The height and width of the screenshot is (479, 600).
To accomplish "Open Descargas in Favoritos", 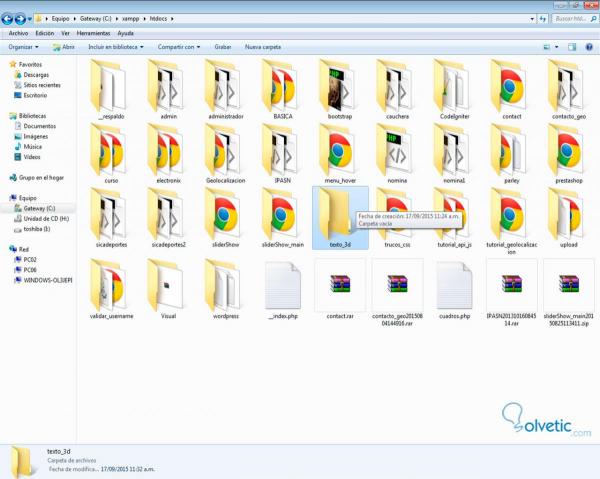I will [36, 75].
